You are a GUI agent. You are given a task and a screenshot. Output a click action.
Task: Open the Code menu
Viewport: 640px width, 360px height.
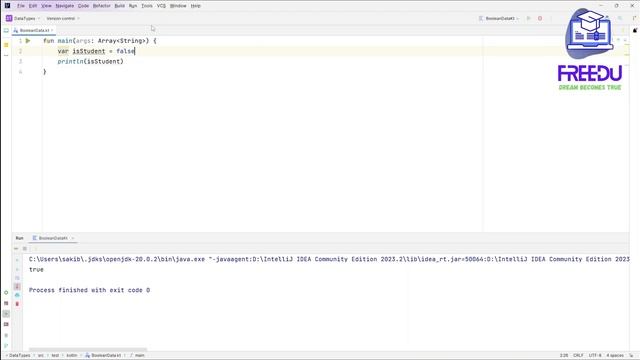point(83,6)
